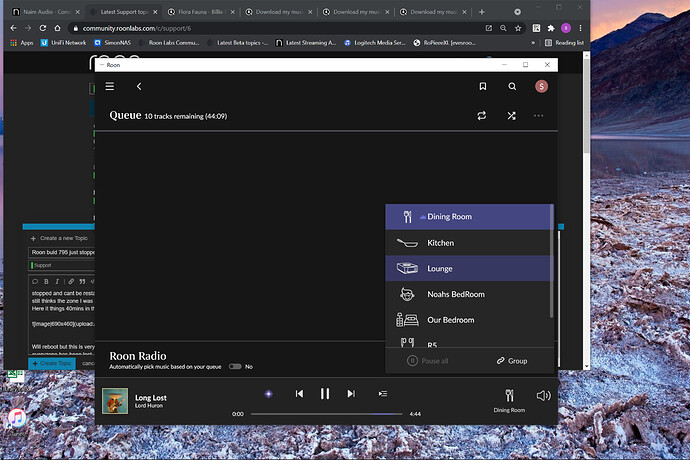
Task: Click the Chrome back navigation arrow
Action: 14,28
